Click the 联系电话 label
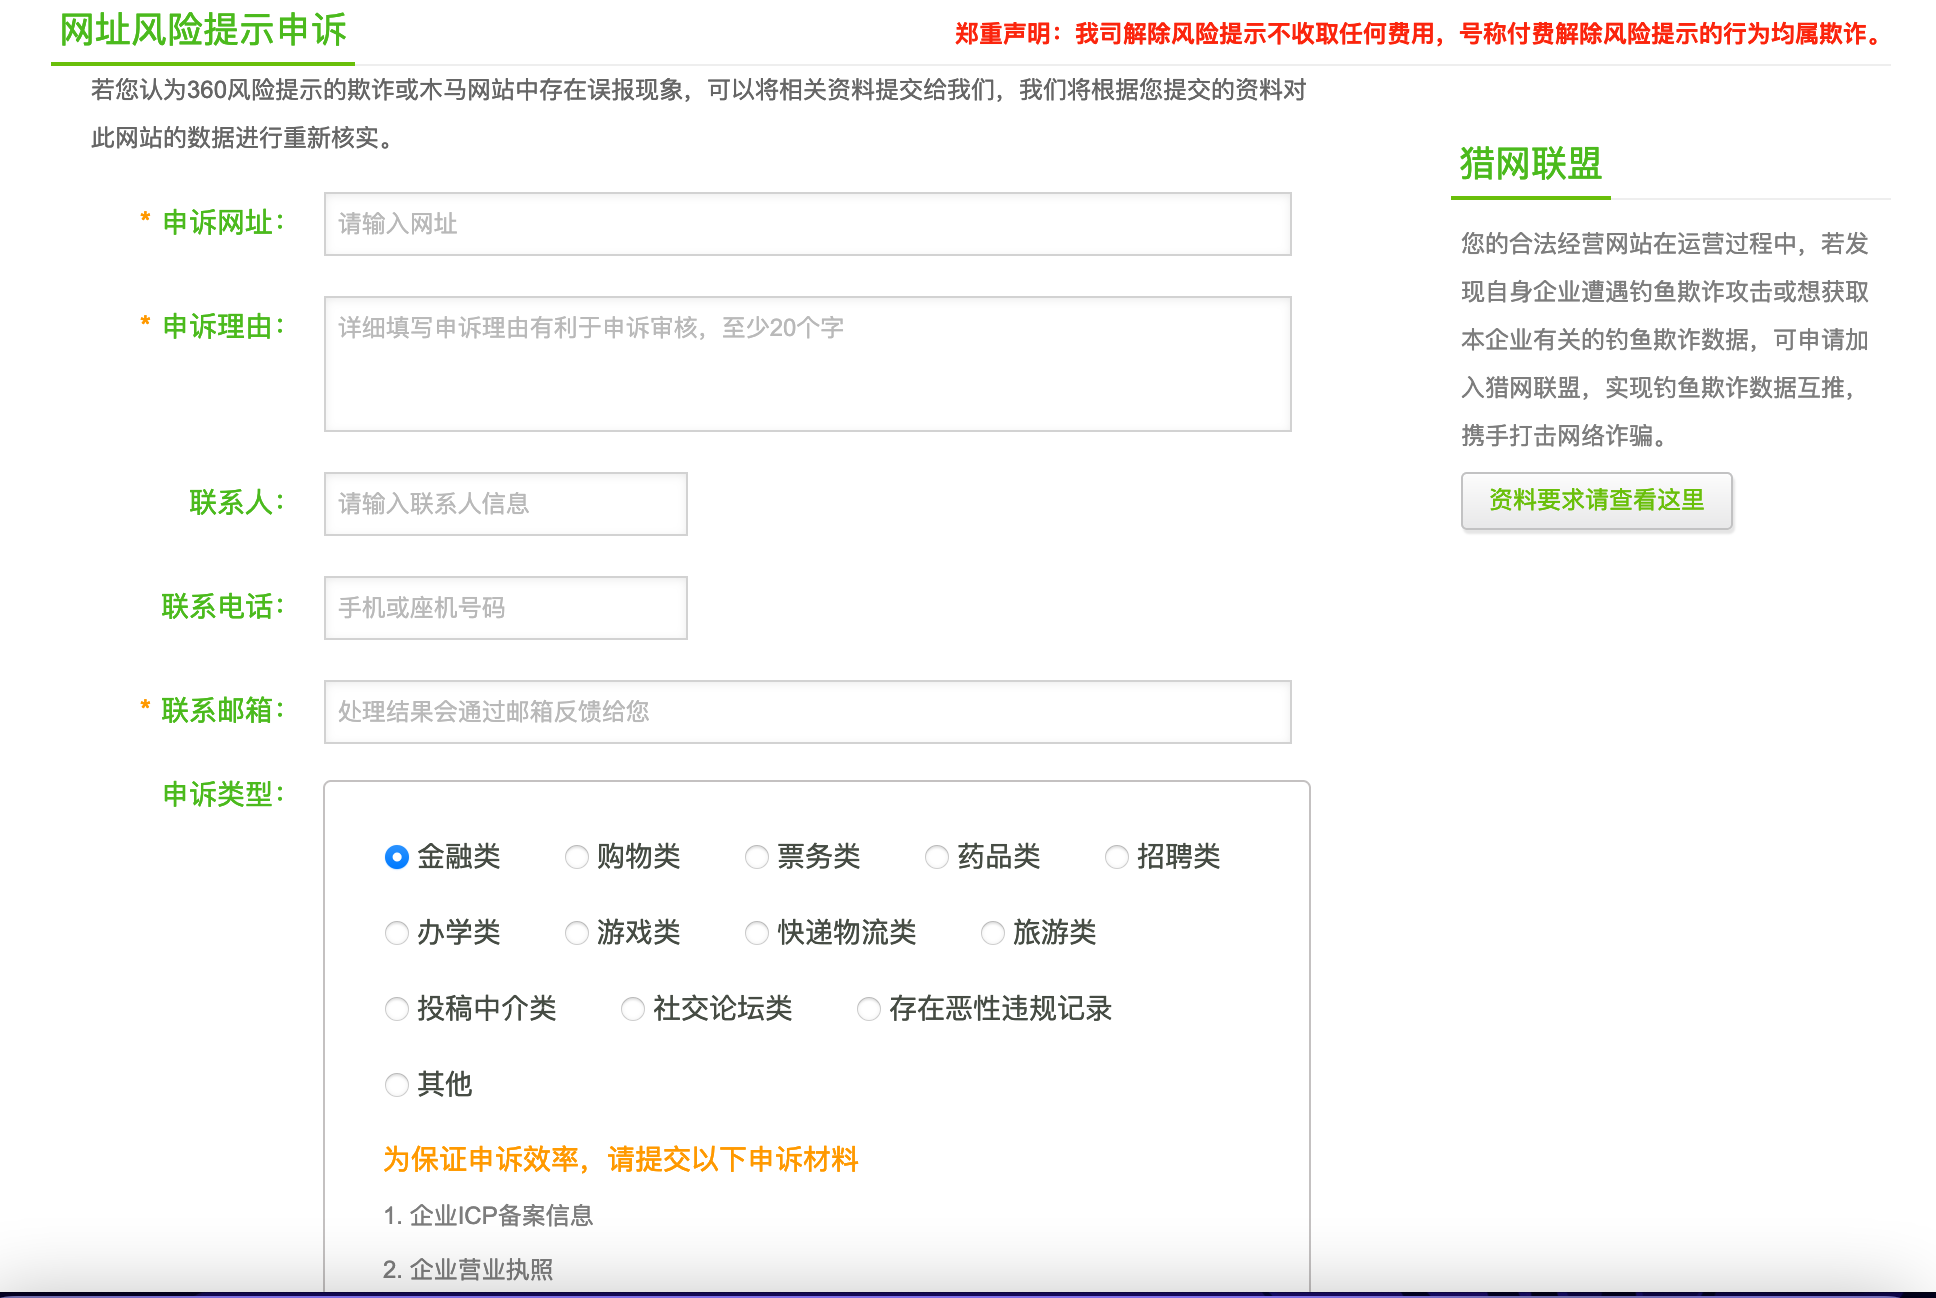The height and width of the screenshot is (1298, 1936). 223,607
